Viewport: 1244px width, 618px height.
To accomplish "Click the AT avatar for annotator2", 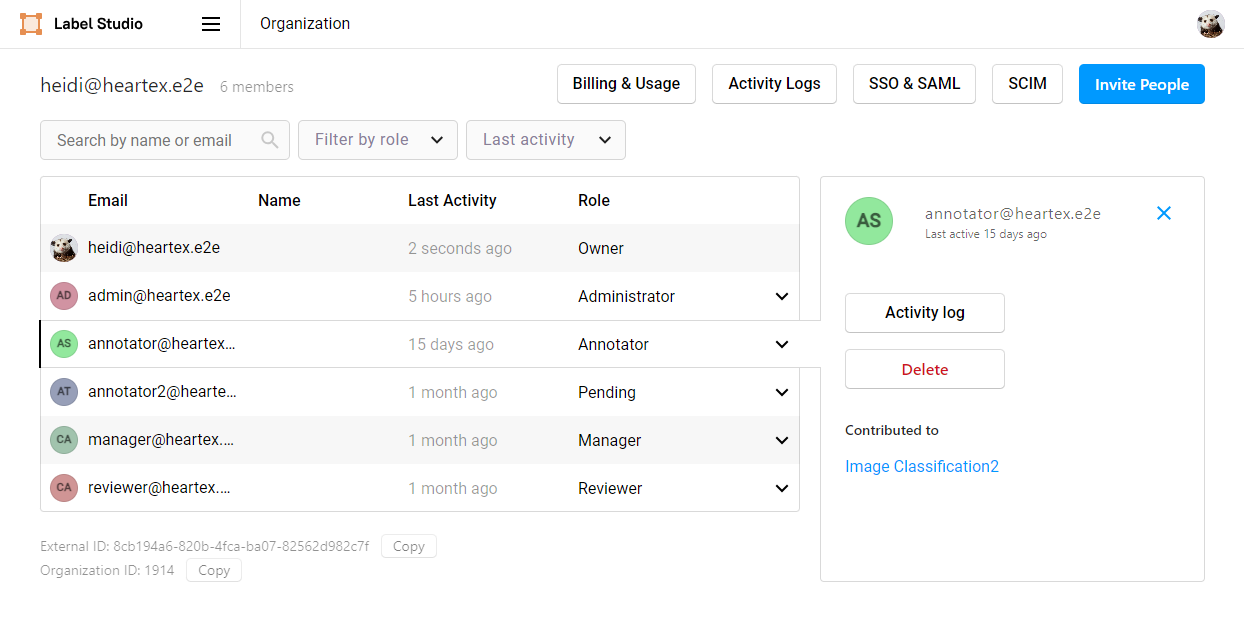I will click(x=63, y=392).
